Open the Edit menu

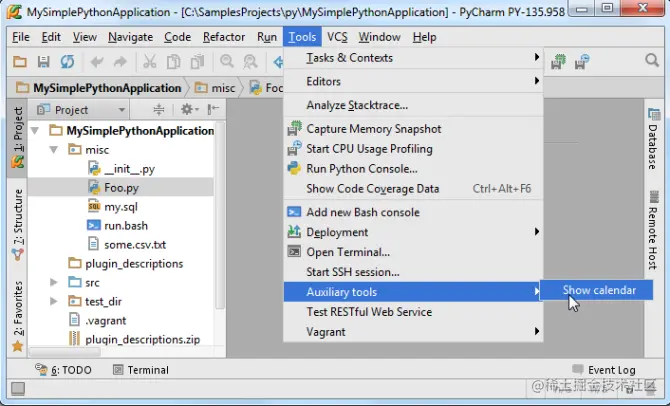pyautogui.click(x=51, y=37)
